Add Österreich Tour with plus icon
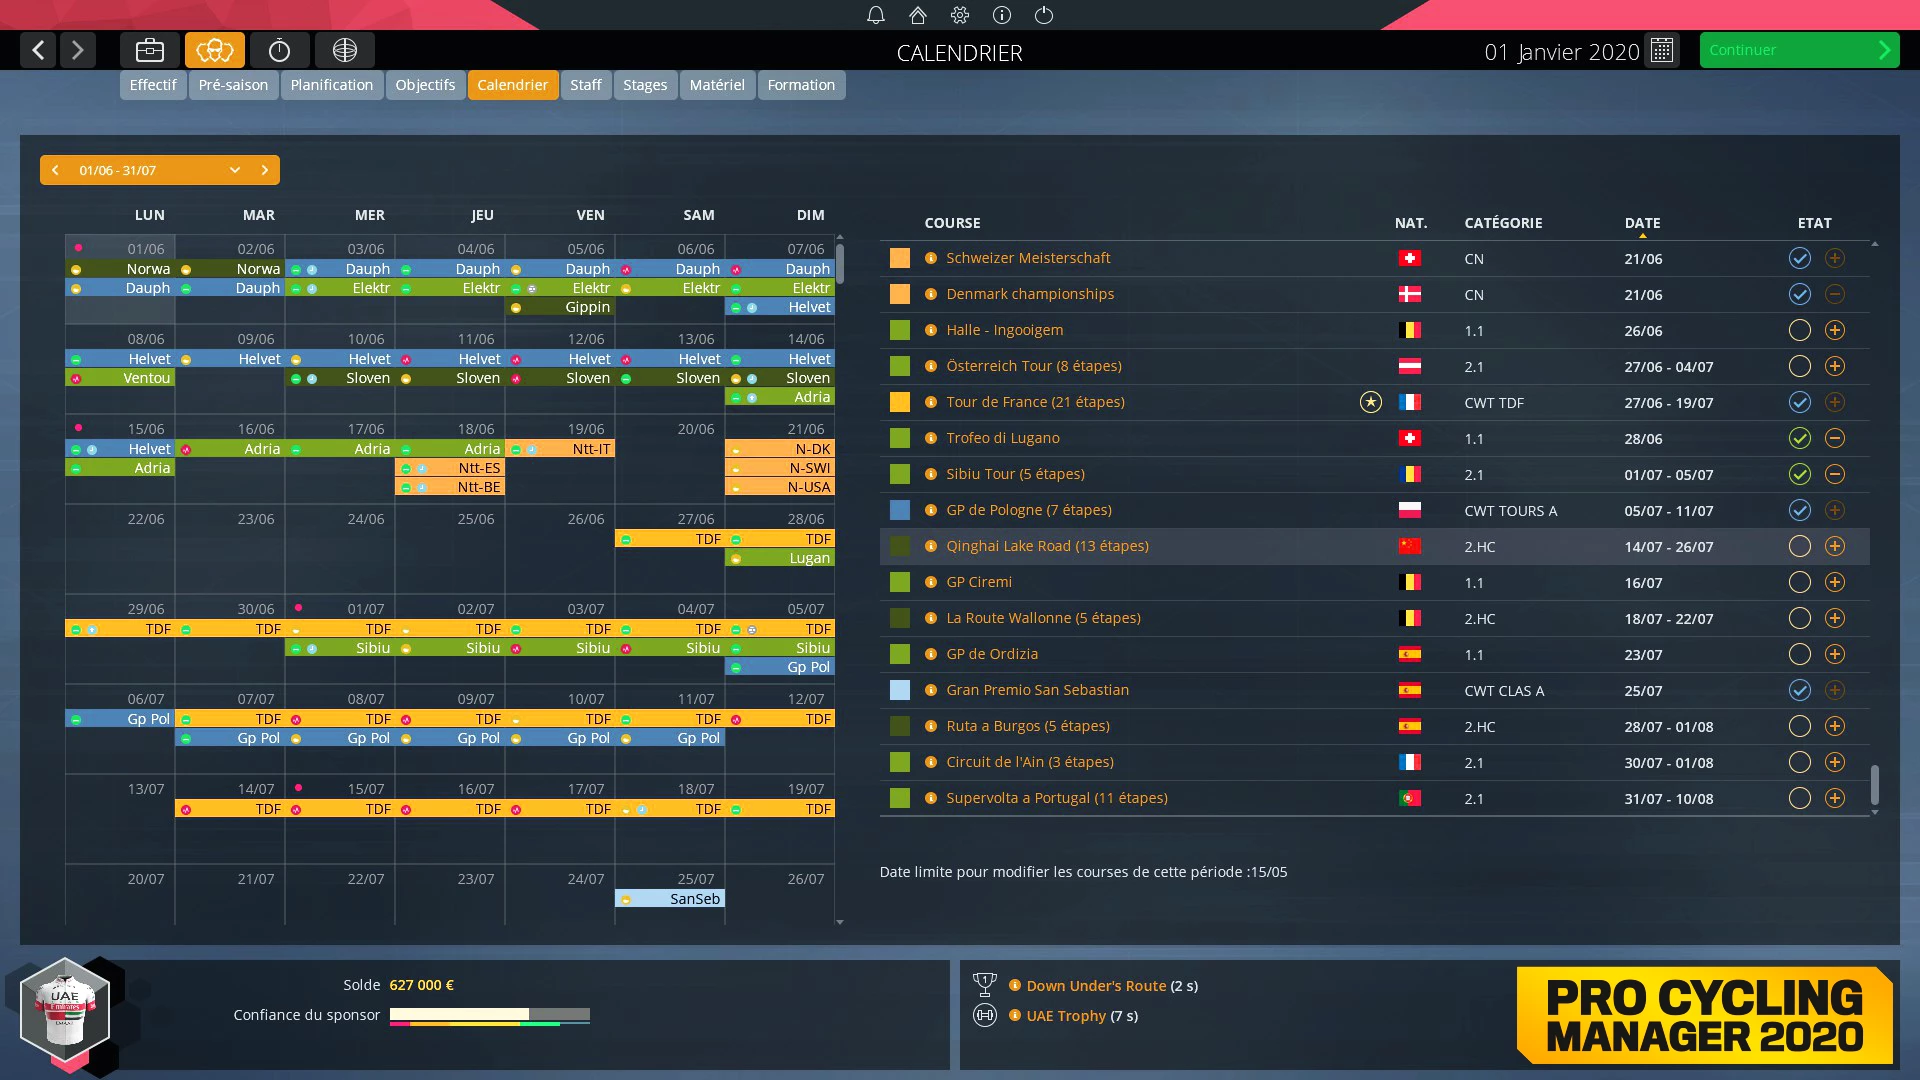The width and height of the screenshot is (1920, 1080). coord(1835,366)
